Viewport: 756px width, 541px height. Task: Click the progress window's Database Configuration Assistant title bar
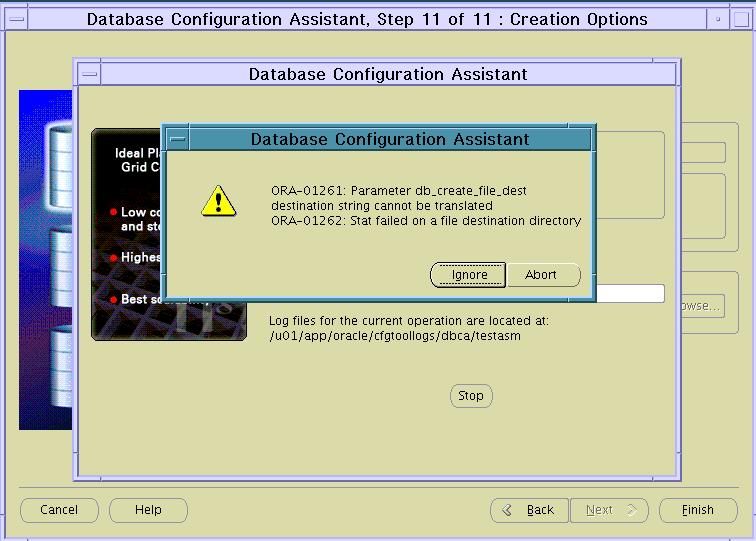click(388, 75)
